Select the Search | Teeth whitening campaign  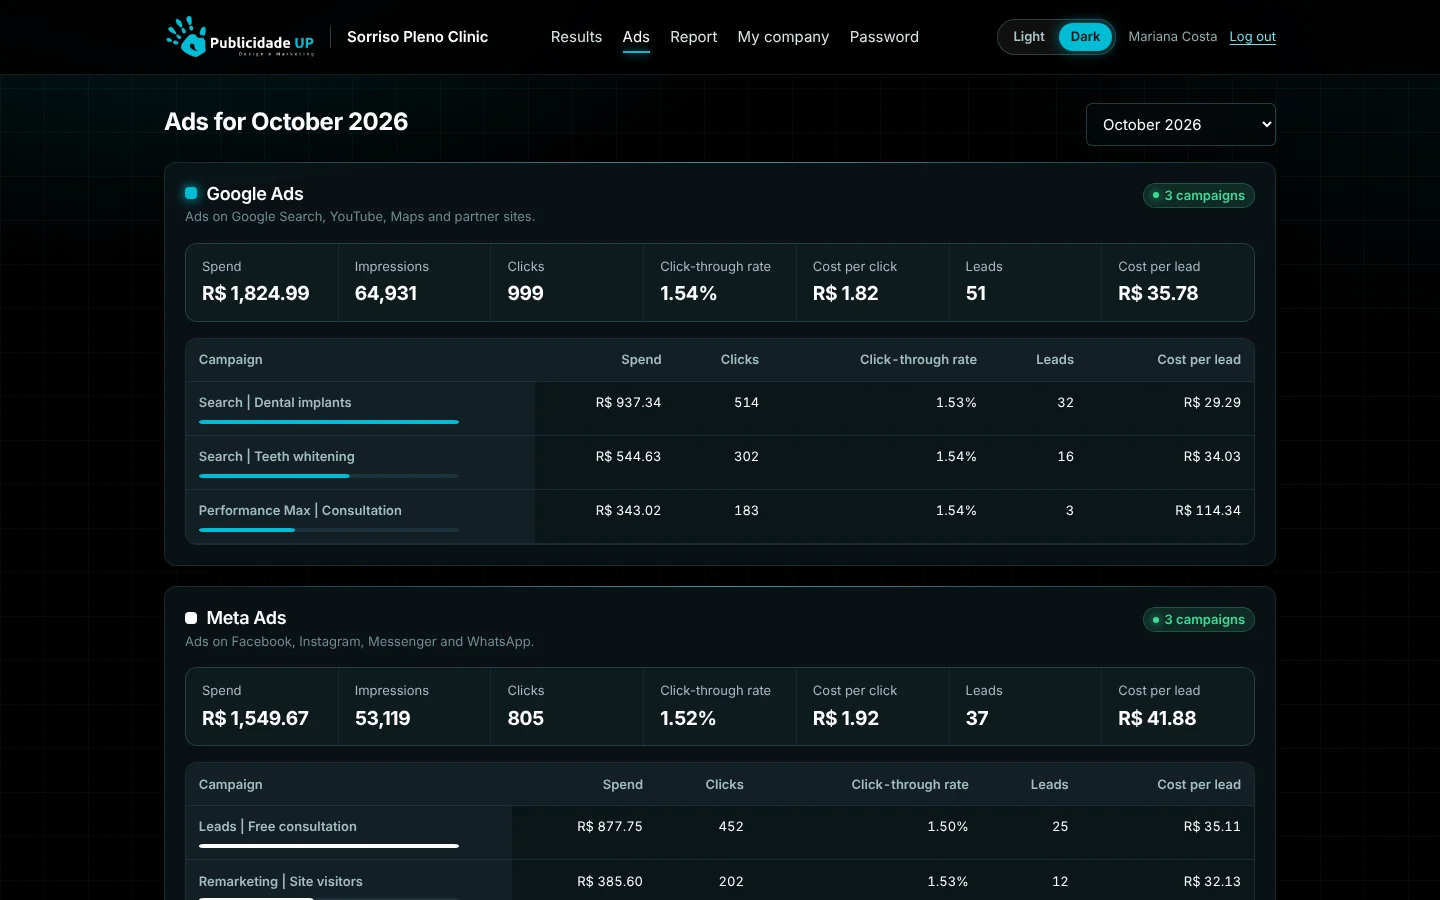pos(276,456)
